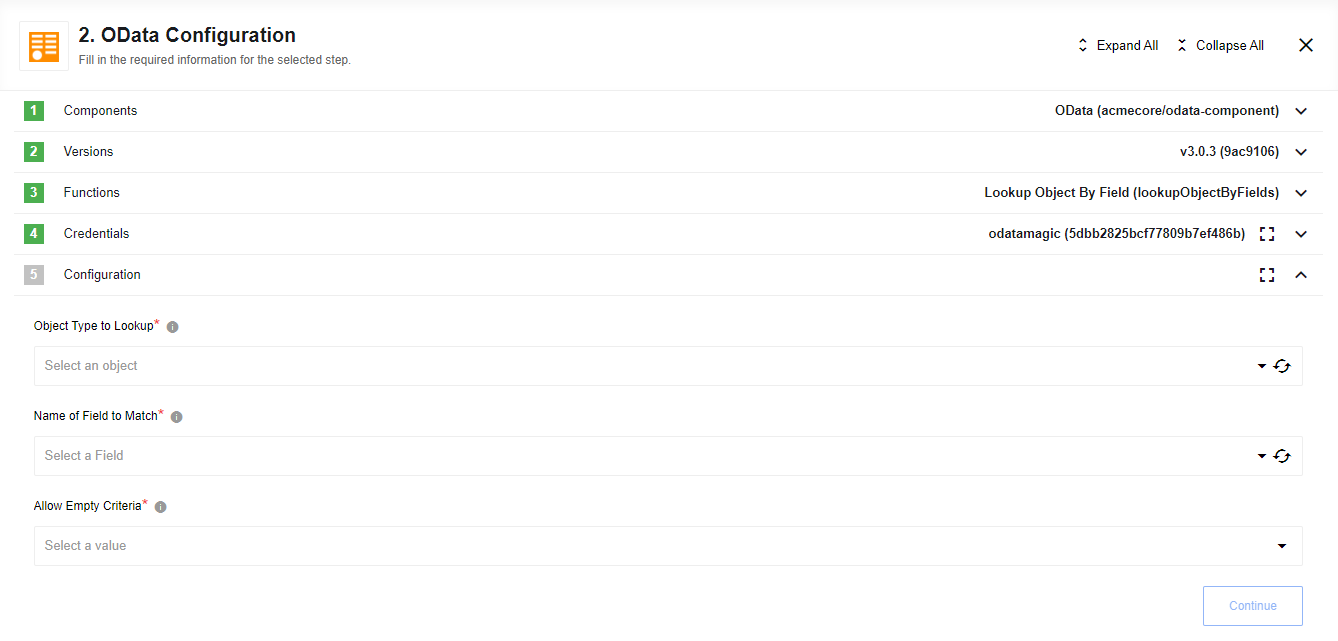1338x641 pixels.
Task: Open the Configuration fullscreen view icon
Action: coord(1267,274)
